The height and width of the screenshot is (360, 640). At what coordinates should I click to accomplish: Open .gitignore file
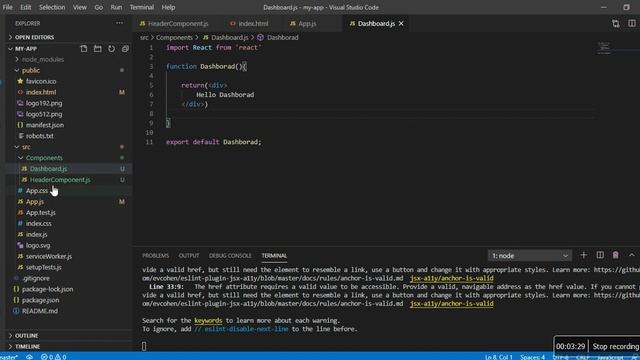(36, 278)
